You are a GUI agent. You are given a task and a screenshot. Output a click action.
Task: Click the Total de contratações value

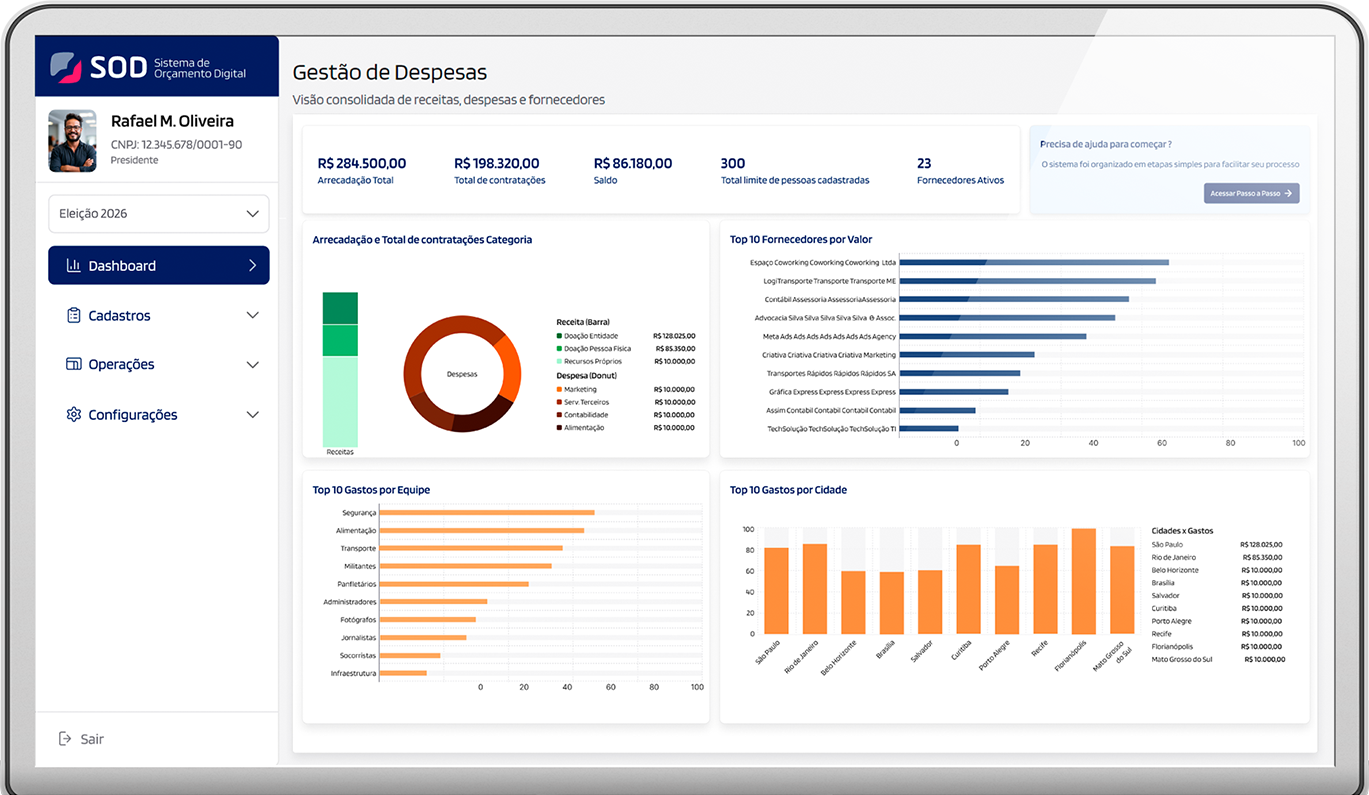click(497, 163)
